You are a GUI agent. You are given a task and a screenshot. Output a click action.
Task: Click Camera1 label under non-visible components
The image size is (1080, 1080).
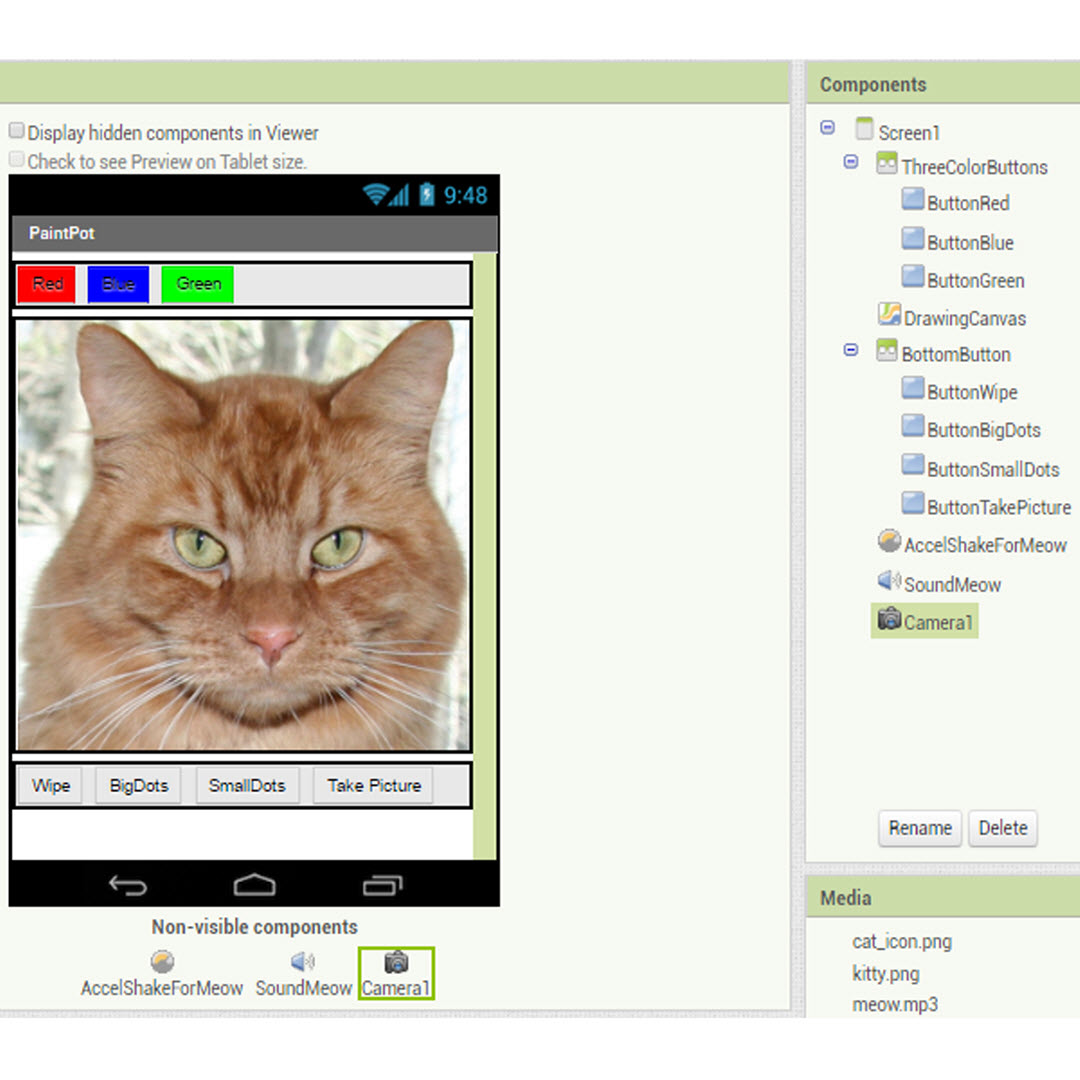(x=395, y=988)
